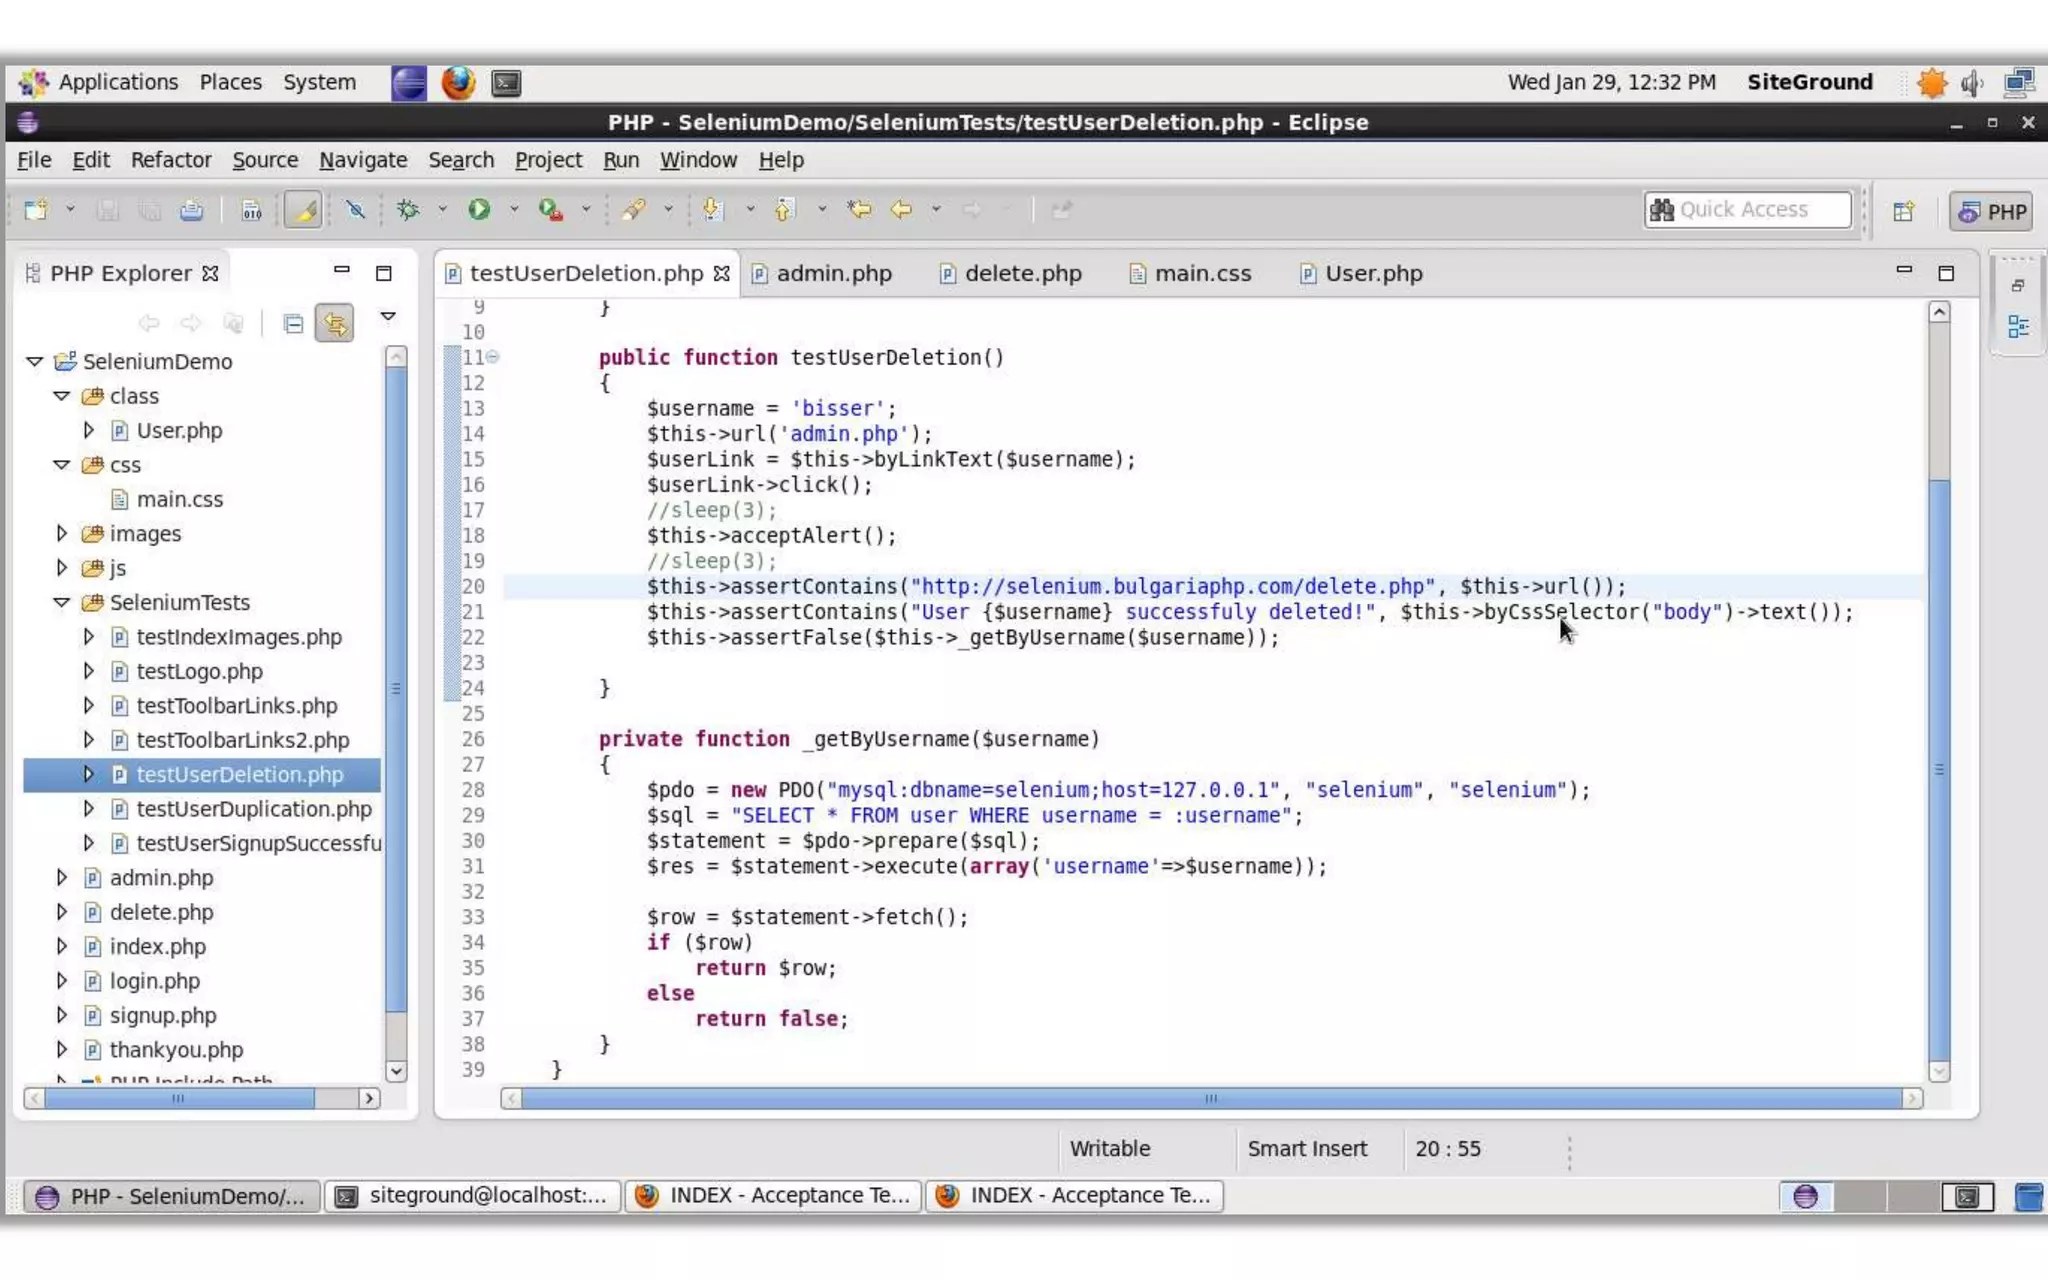Screen dimensions: 2048x1280
Task: Click the green Run button in toolbar
Action: coord(479,209)
